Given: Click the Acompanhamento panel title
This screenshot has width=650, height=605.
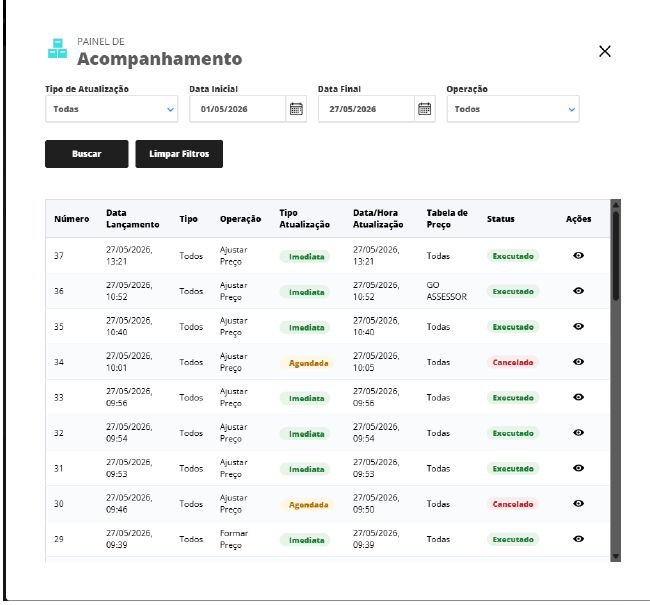Looking at the screenshot, I should [160, 58].
